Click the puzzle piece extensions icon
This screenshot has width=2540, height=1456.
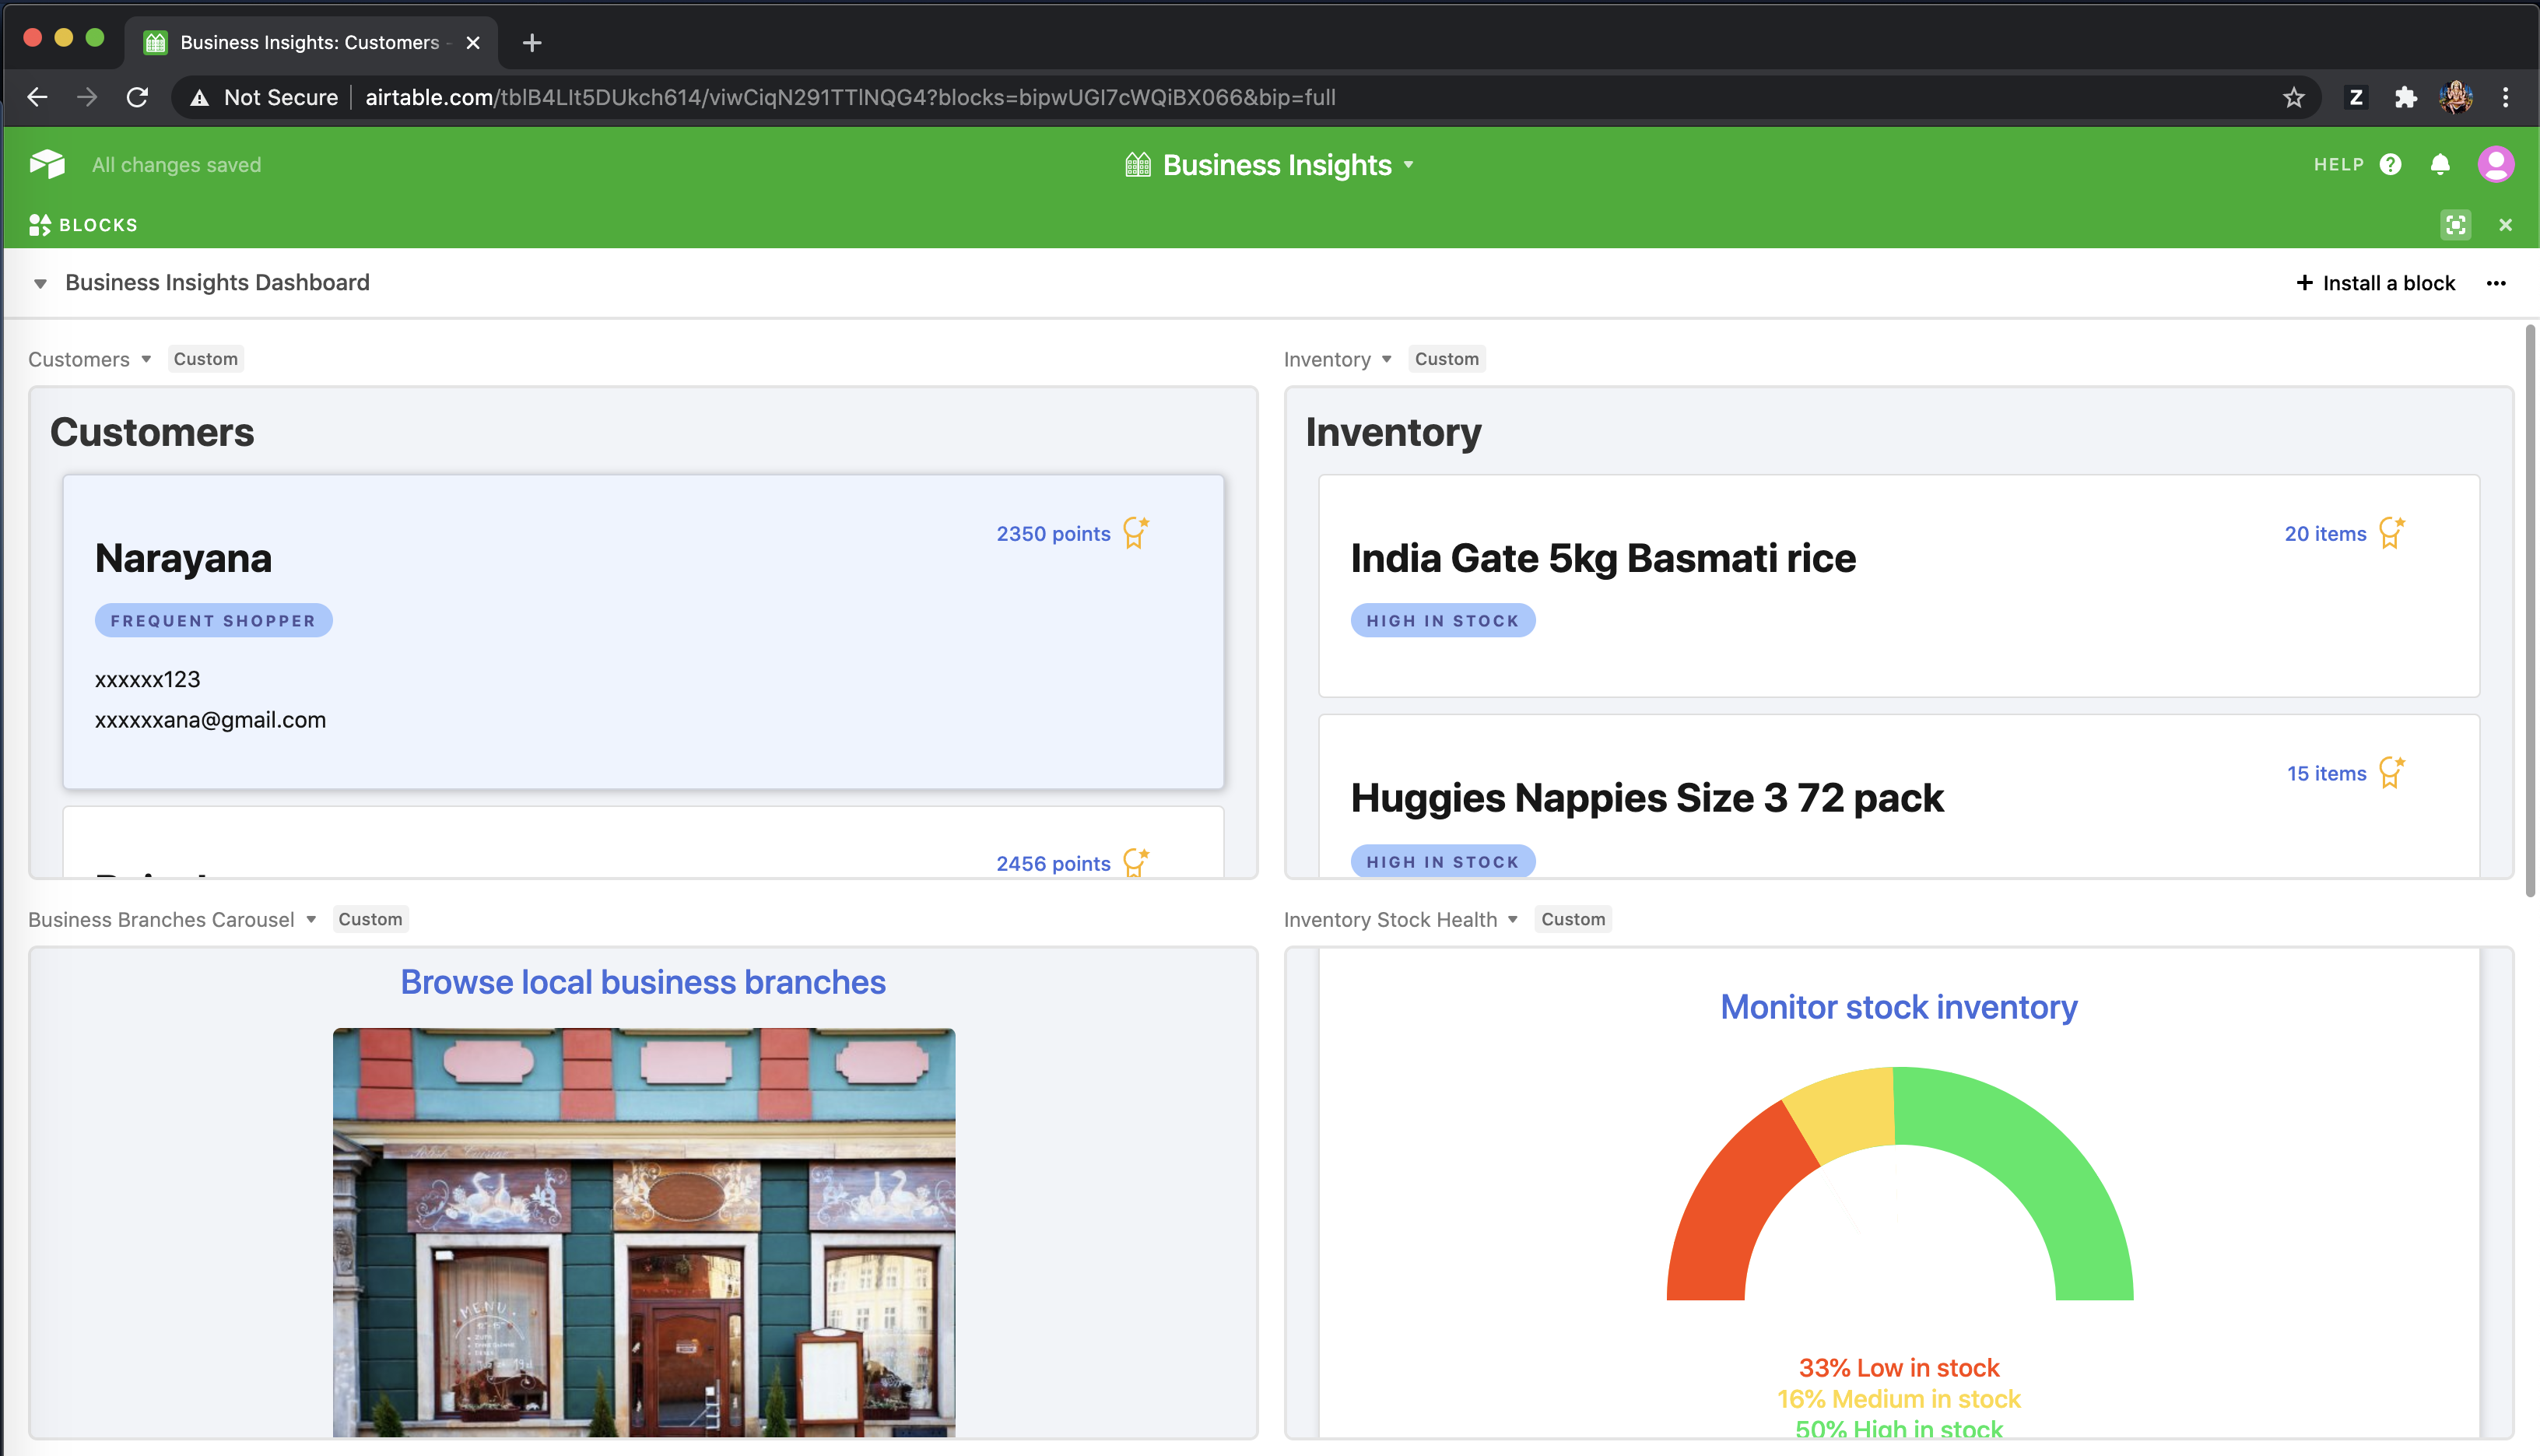pos(2405,97)
